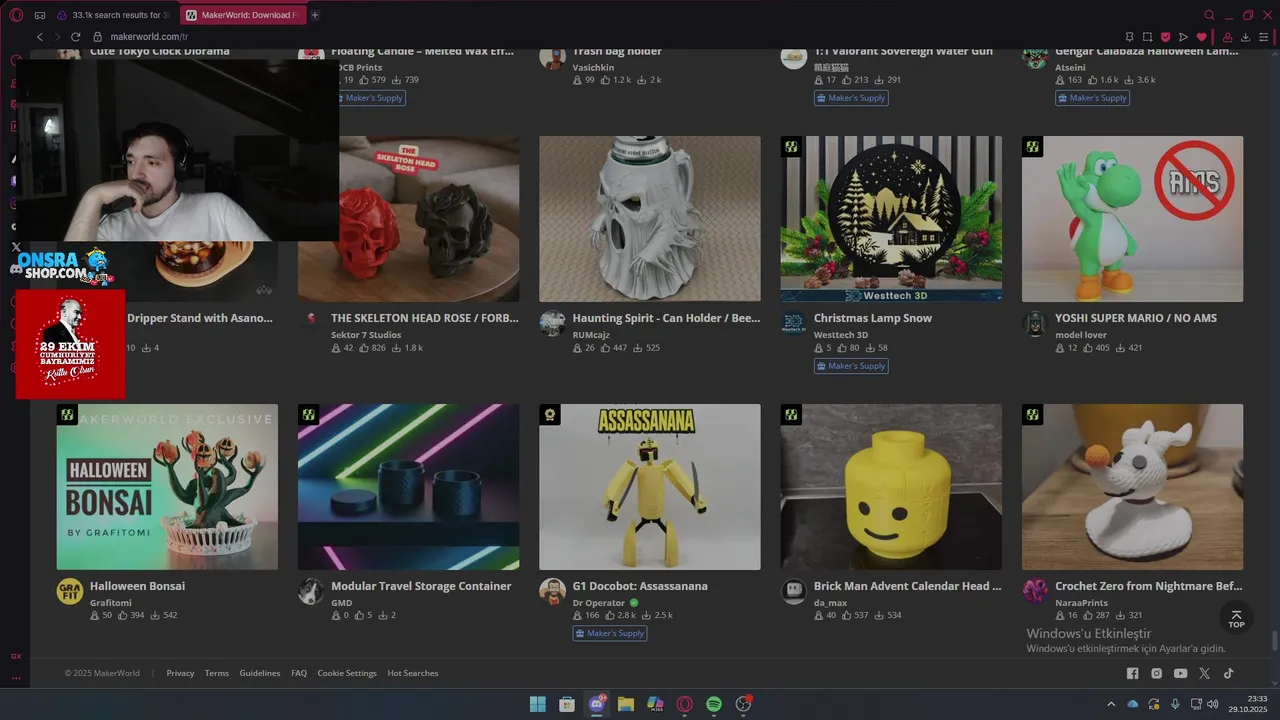Image resolution: width=1280 pixels, height=720 pixels.
Task: Open 'G1 Docobot: Assassanana' title link
Action: [x=640, y=586]
